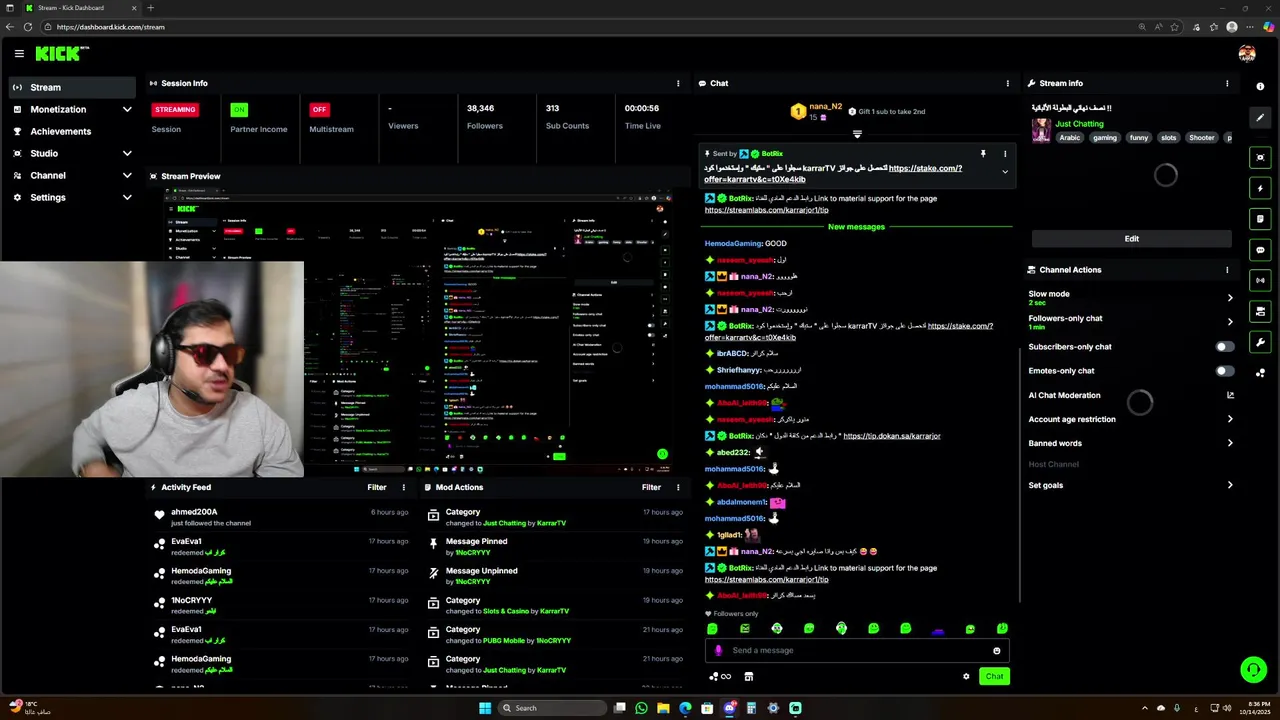Click the info icon in right rail
Image resolution: width=1280 pixels, height=720 pixels.
(1260, 87)
